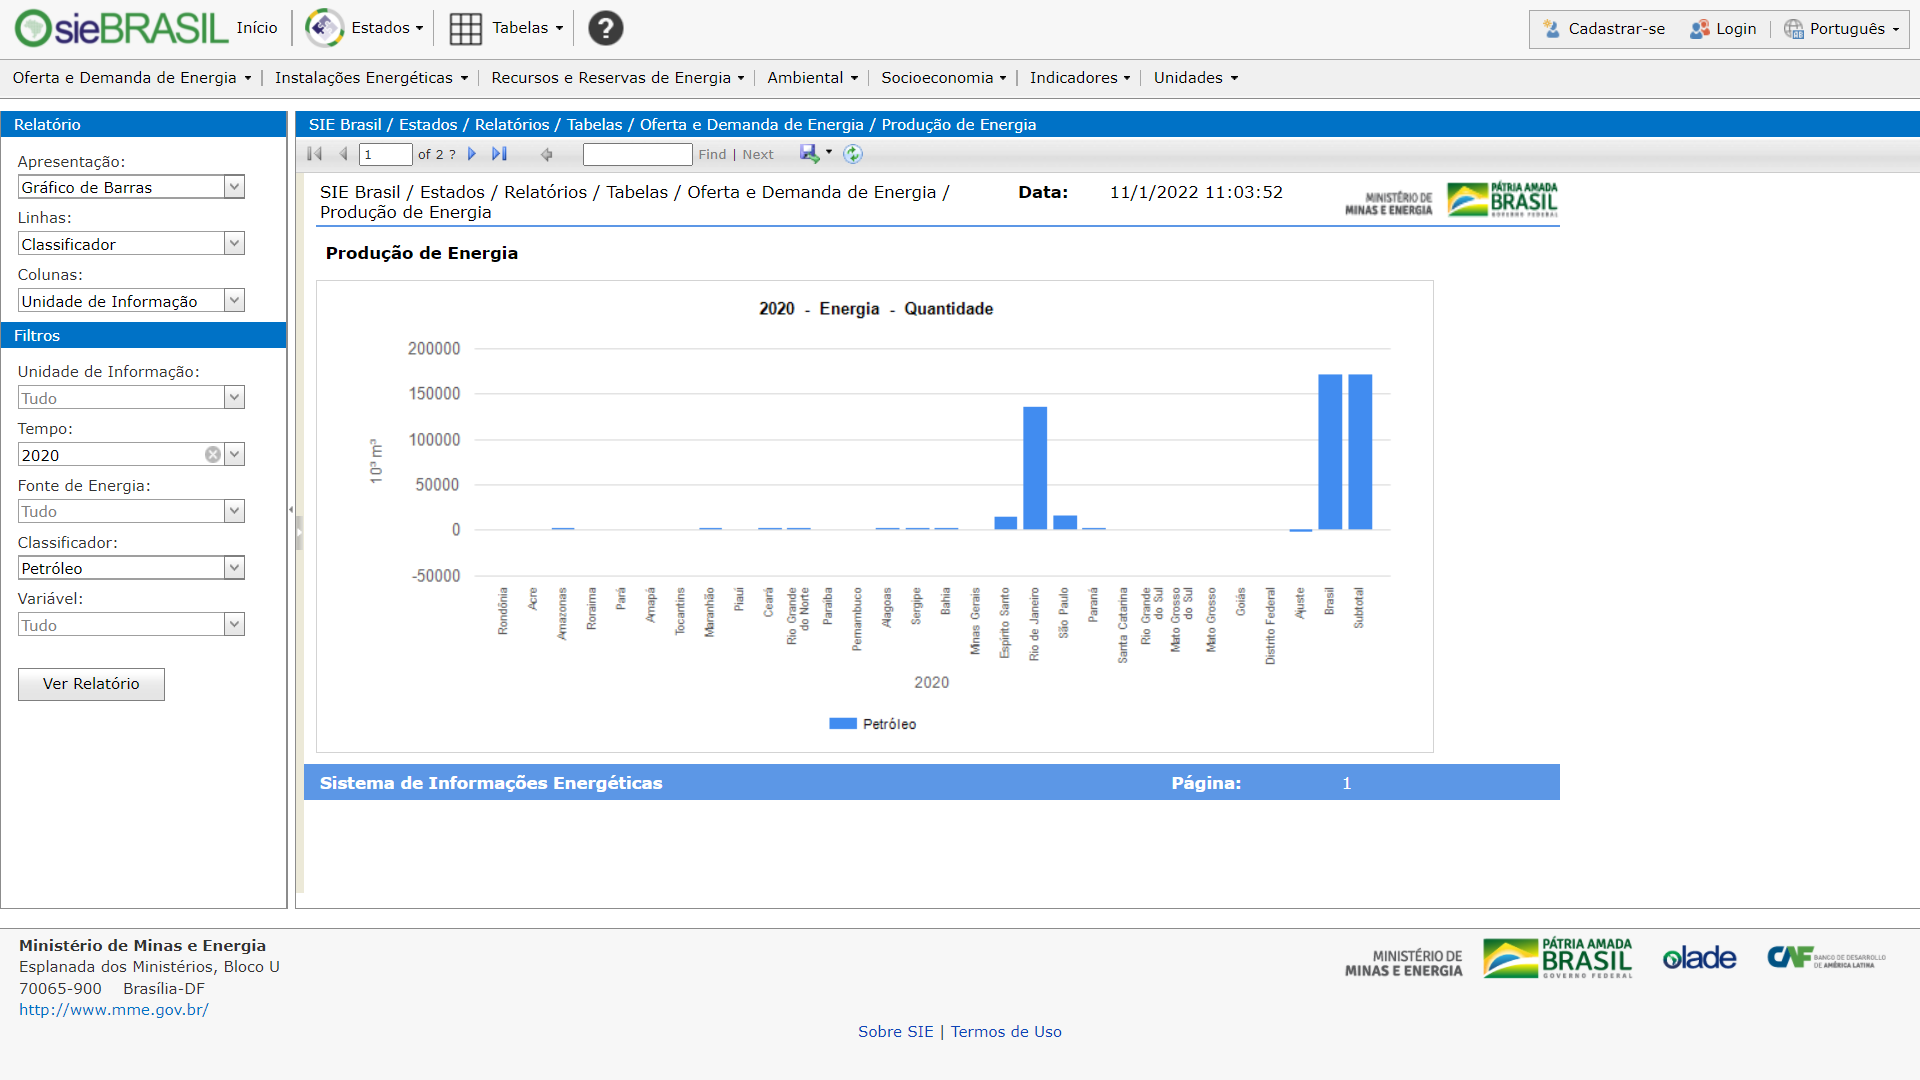Click the help question mark icon
This screenshot has width=1920, height=1080.
[x=605, y=28]
